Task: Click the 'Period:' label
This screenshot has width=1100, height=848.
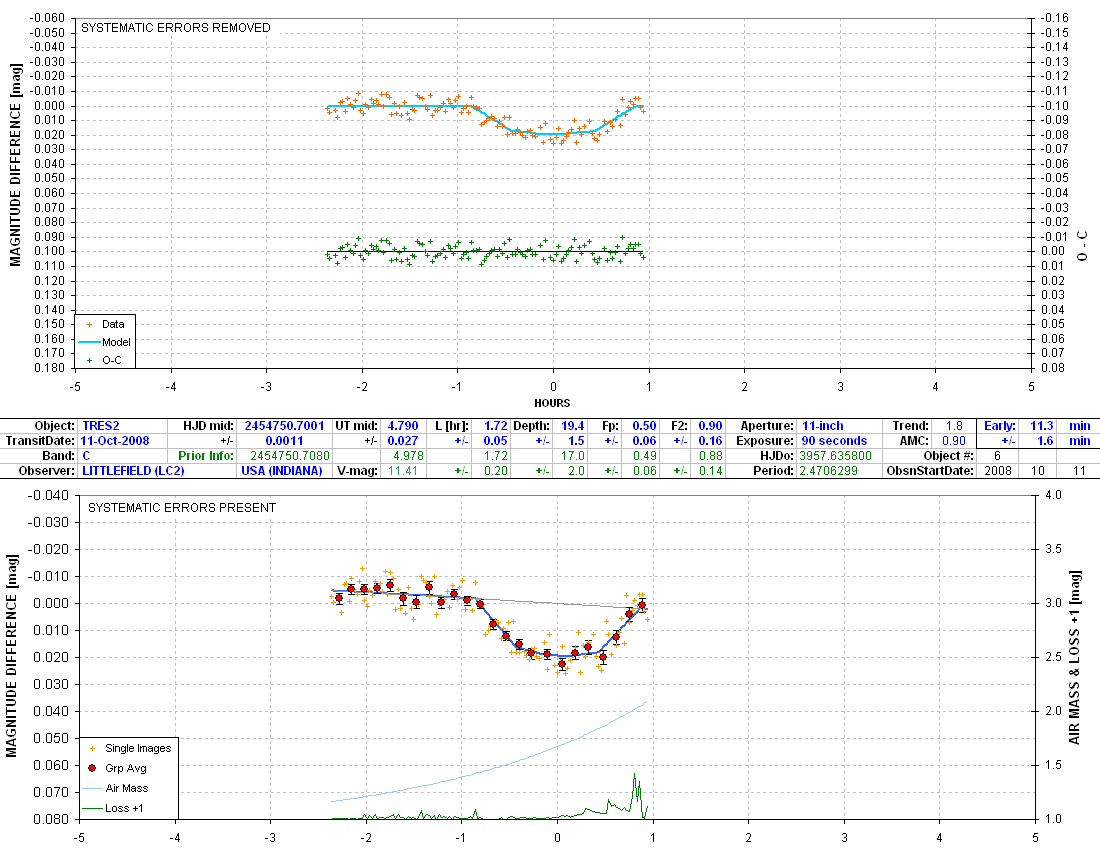Action: click(774, 471)
